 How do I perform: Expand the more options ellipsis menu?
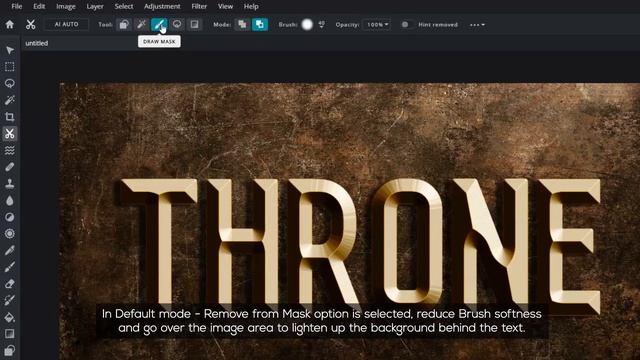(477, 25)
